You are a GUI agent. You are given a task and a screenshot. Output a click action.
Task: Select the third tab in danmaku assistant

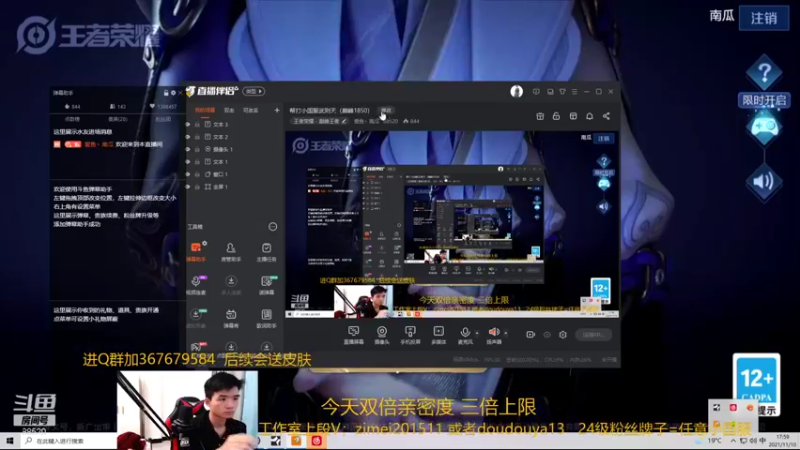[163, 119]
